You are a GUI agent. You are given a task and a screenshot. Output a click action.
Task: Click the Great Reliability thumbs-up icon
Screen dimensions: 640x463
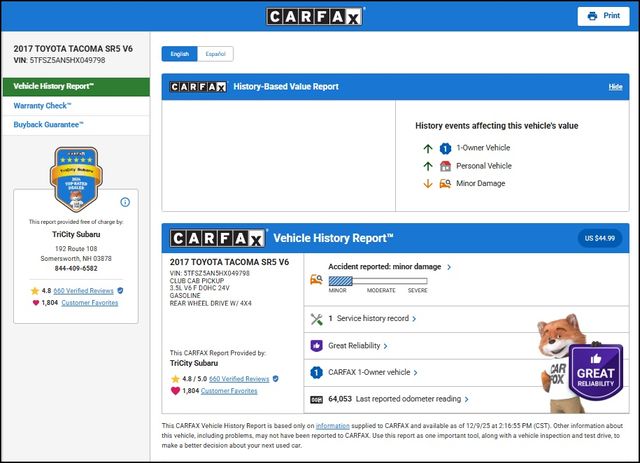[x=316, y=346]
